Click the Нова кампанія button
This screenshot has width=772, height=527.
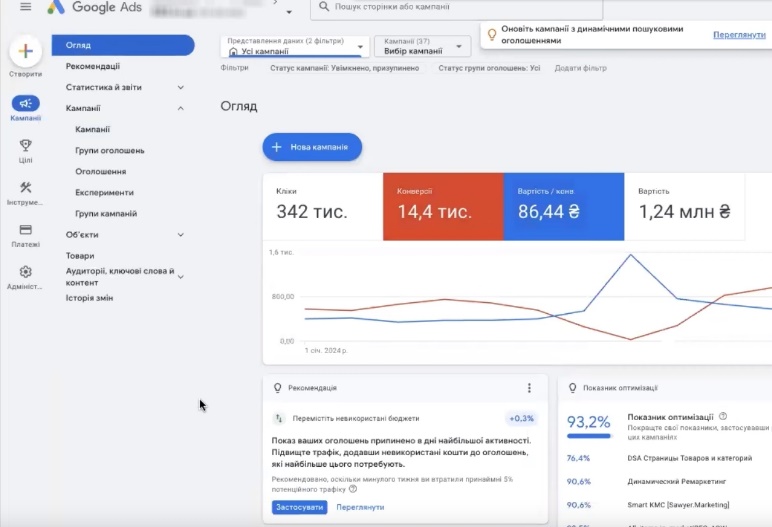[312, 147]
